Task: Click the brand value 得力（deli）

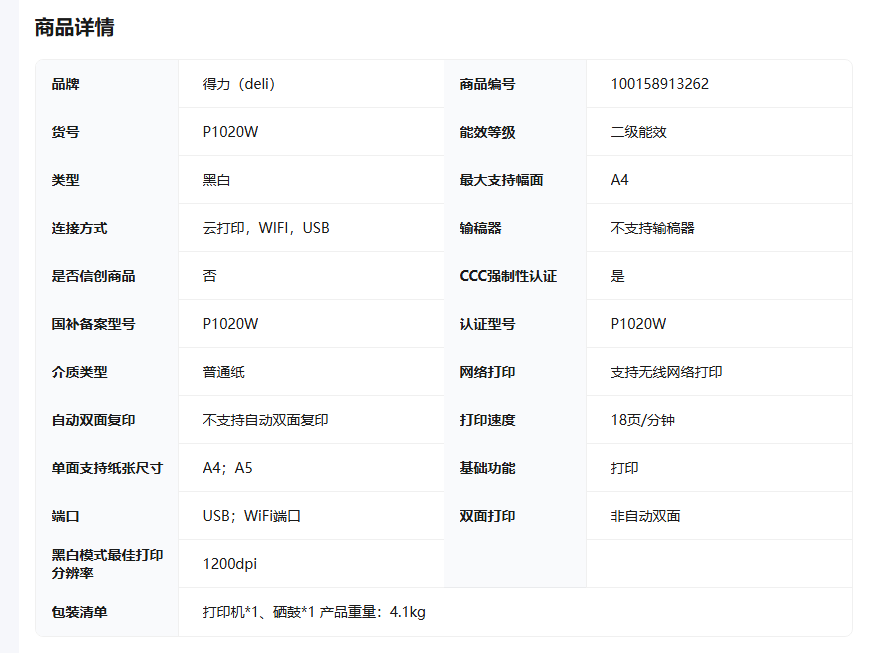Action: 239,84
